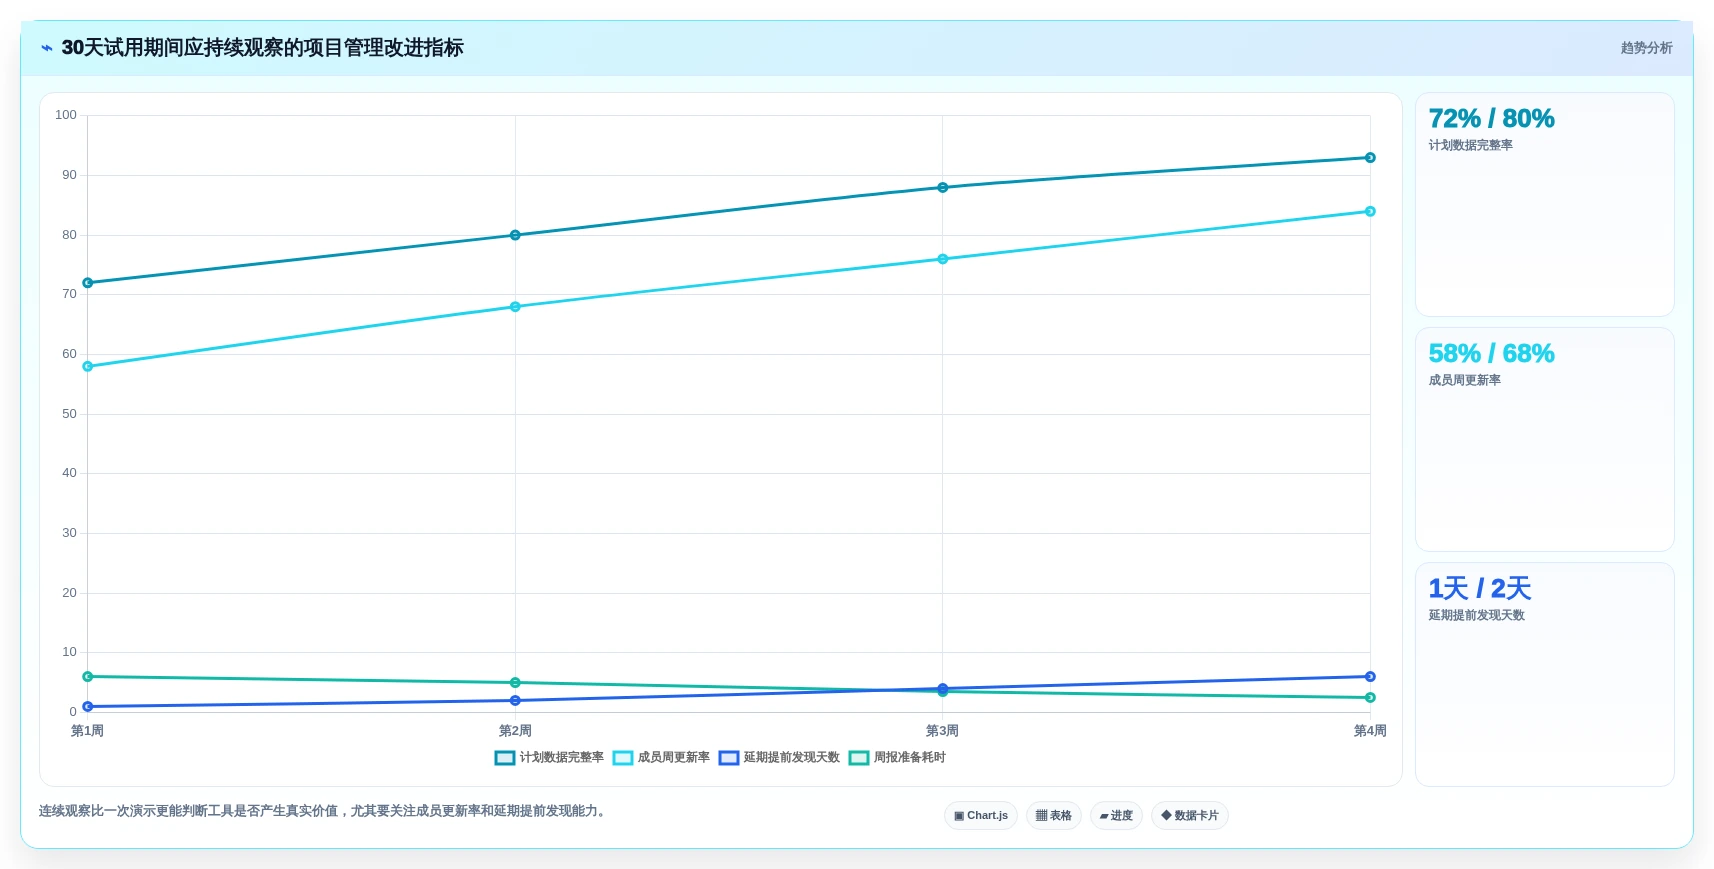Click 第1周 point on 成员周更新率 line
Viewport: 1714px width, 869px height.
[x=88, y=367]
